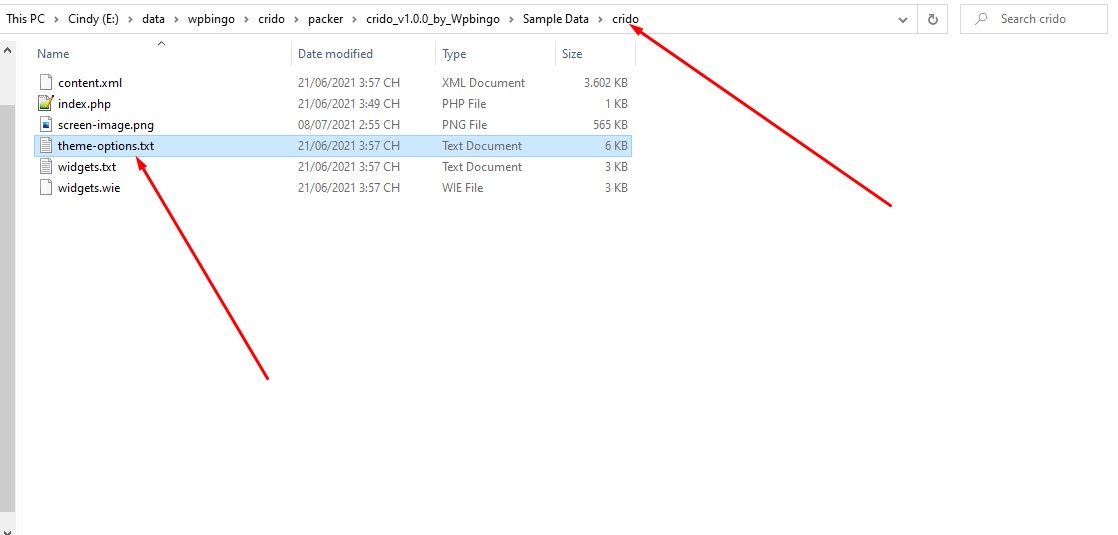Click the magnifier icon in search box
1118x535 pixels.
(x=981, y=19)
